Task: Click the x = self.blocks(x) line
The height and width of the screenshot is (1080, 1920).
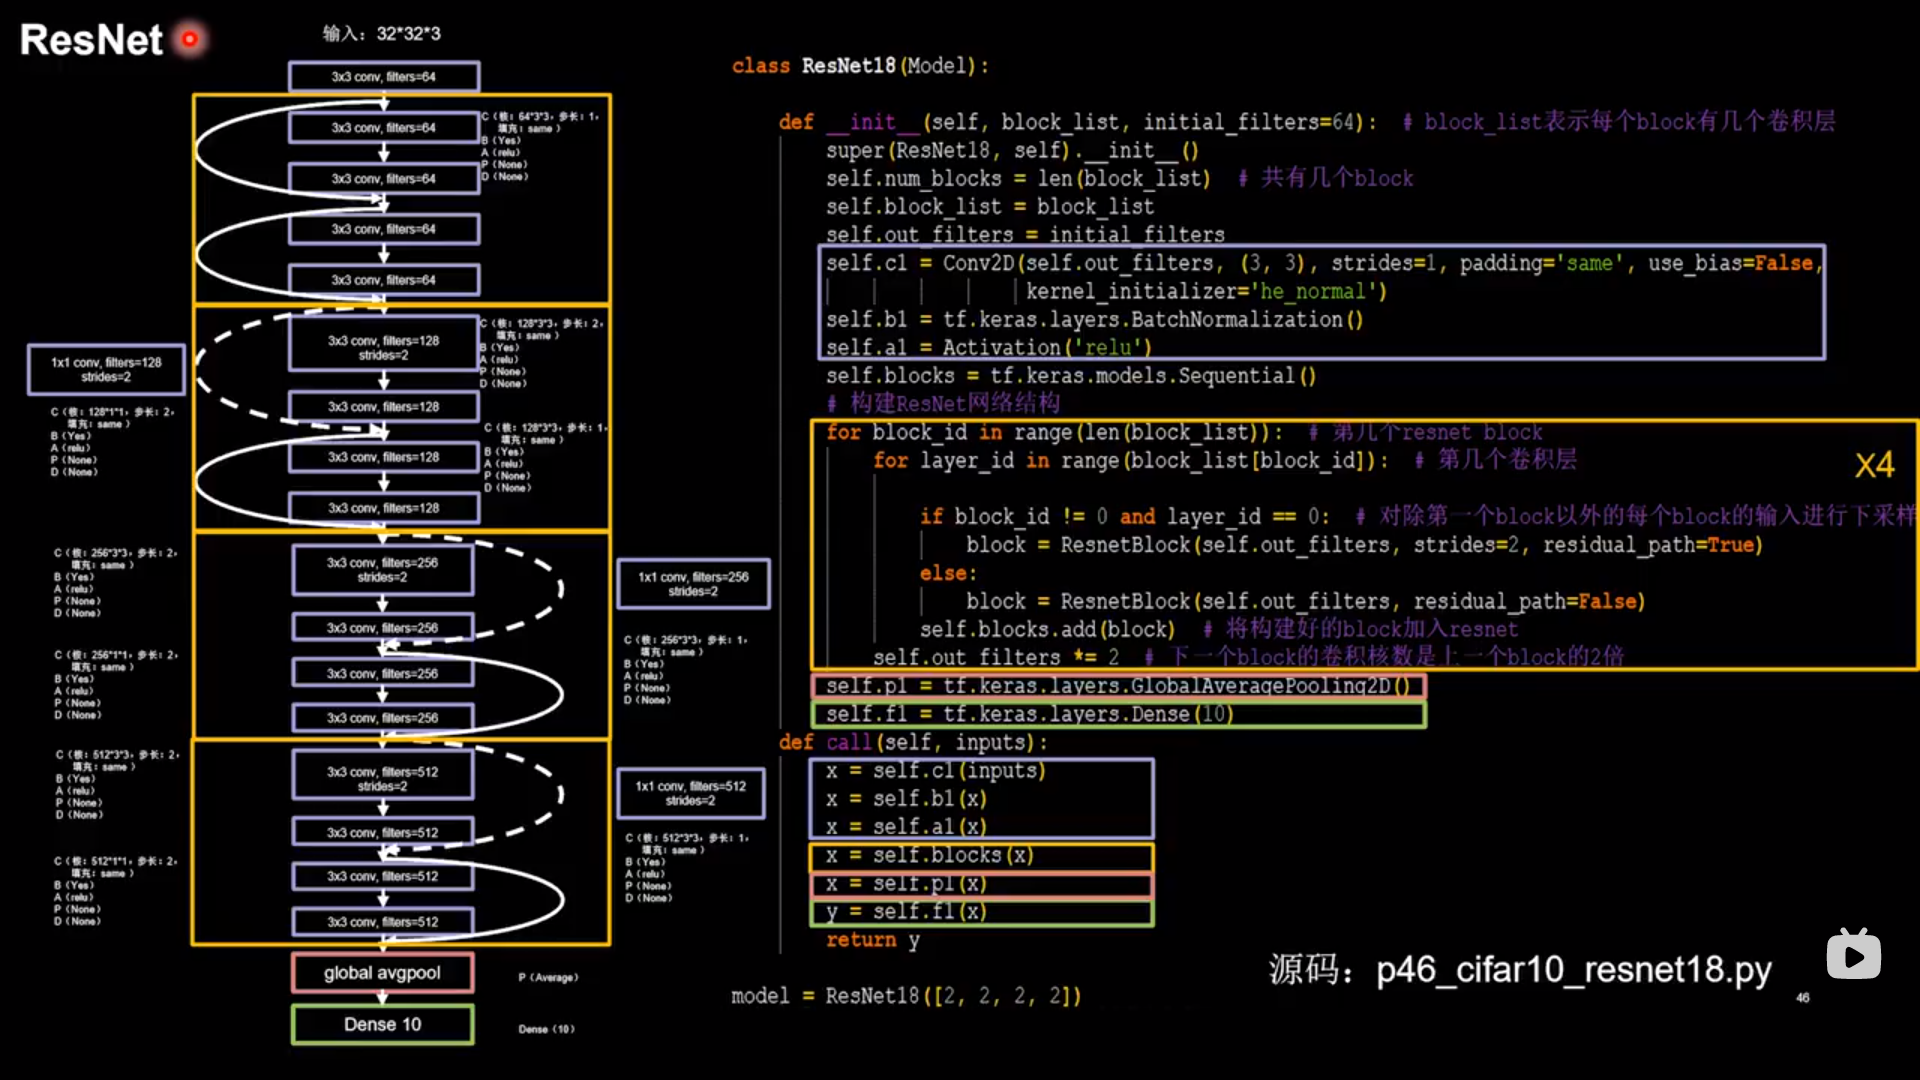Action: [981, 856]
